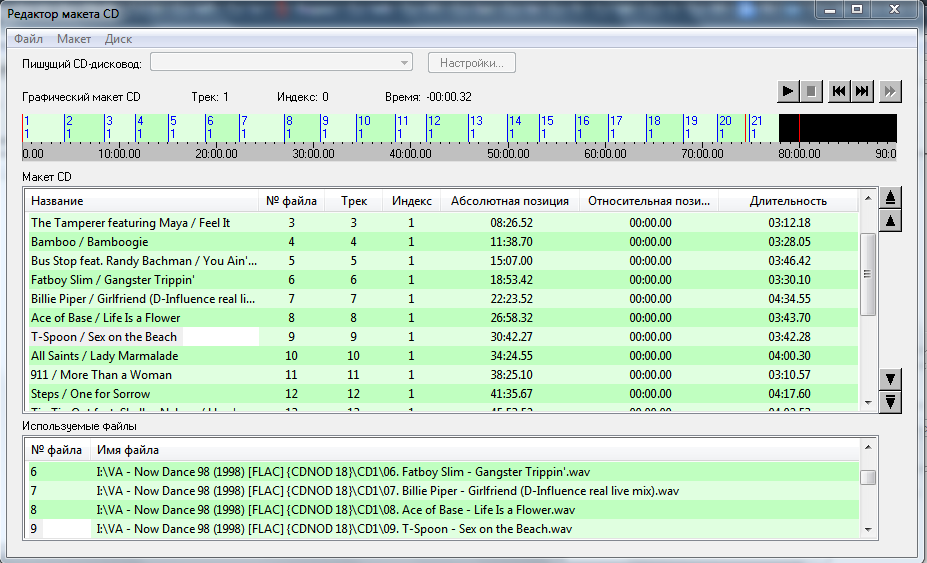Click the Длительность column header
The height and width of the screenshot is (563, 927).
[x=788, y=201]
